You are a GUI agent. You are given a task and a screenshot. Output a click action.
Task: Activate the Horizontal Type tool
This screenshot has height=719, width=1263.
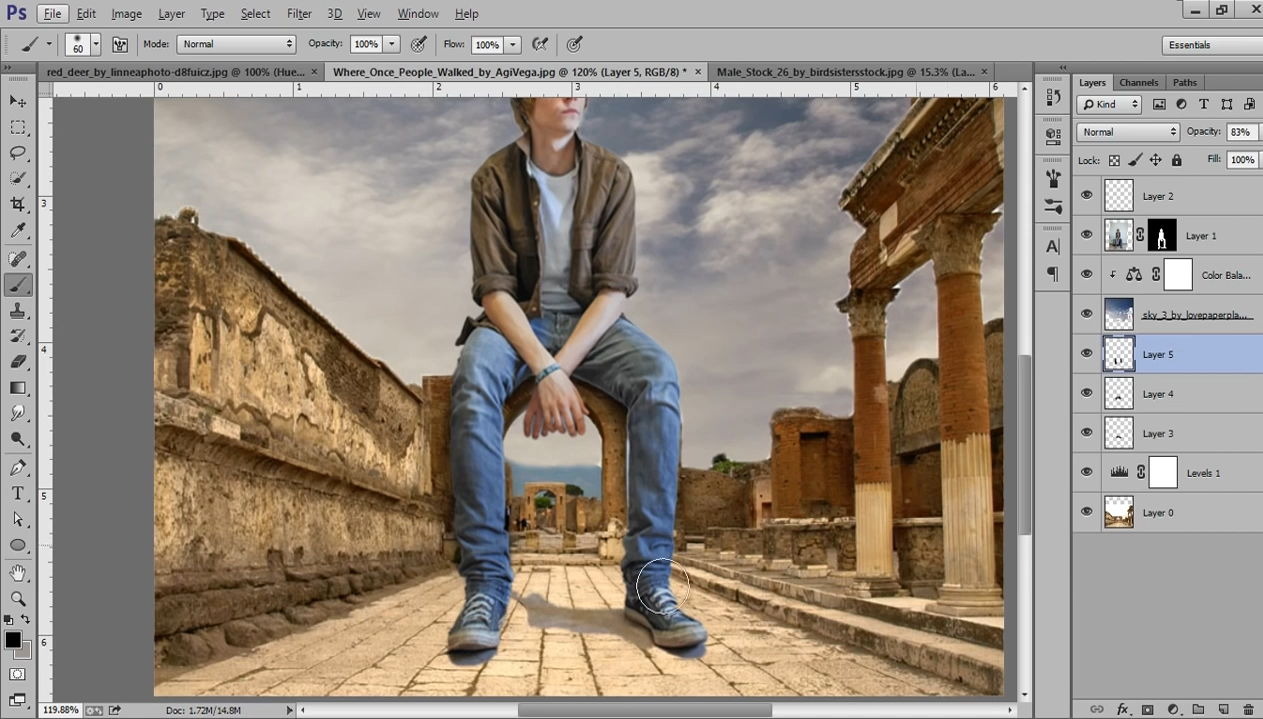18,494
